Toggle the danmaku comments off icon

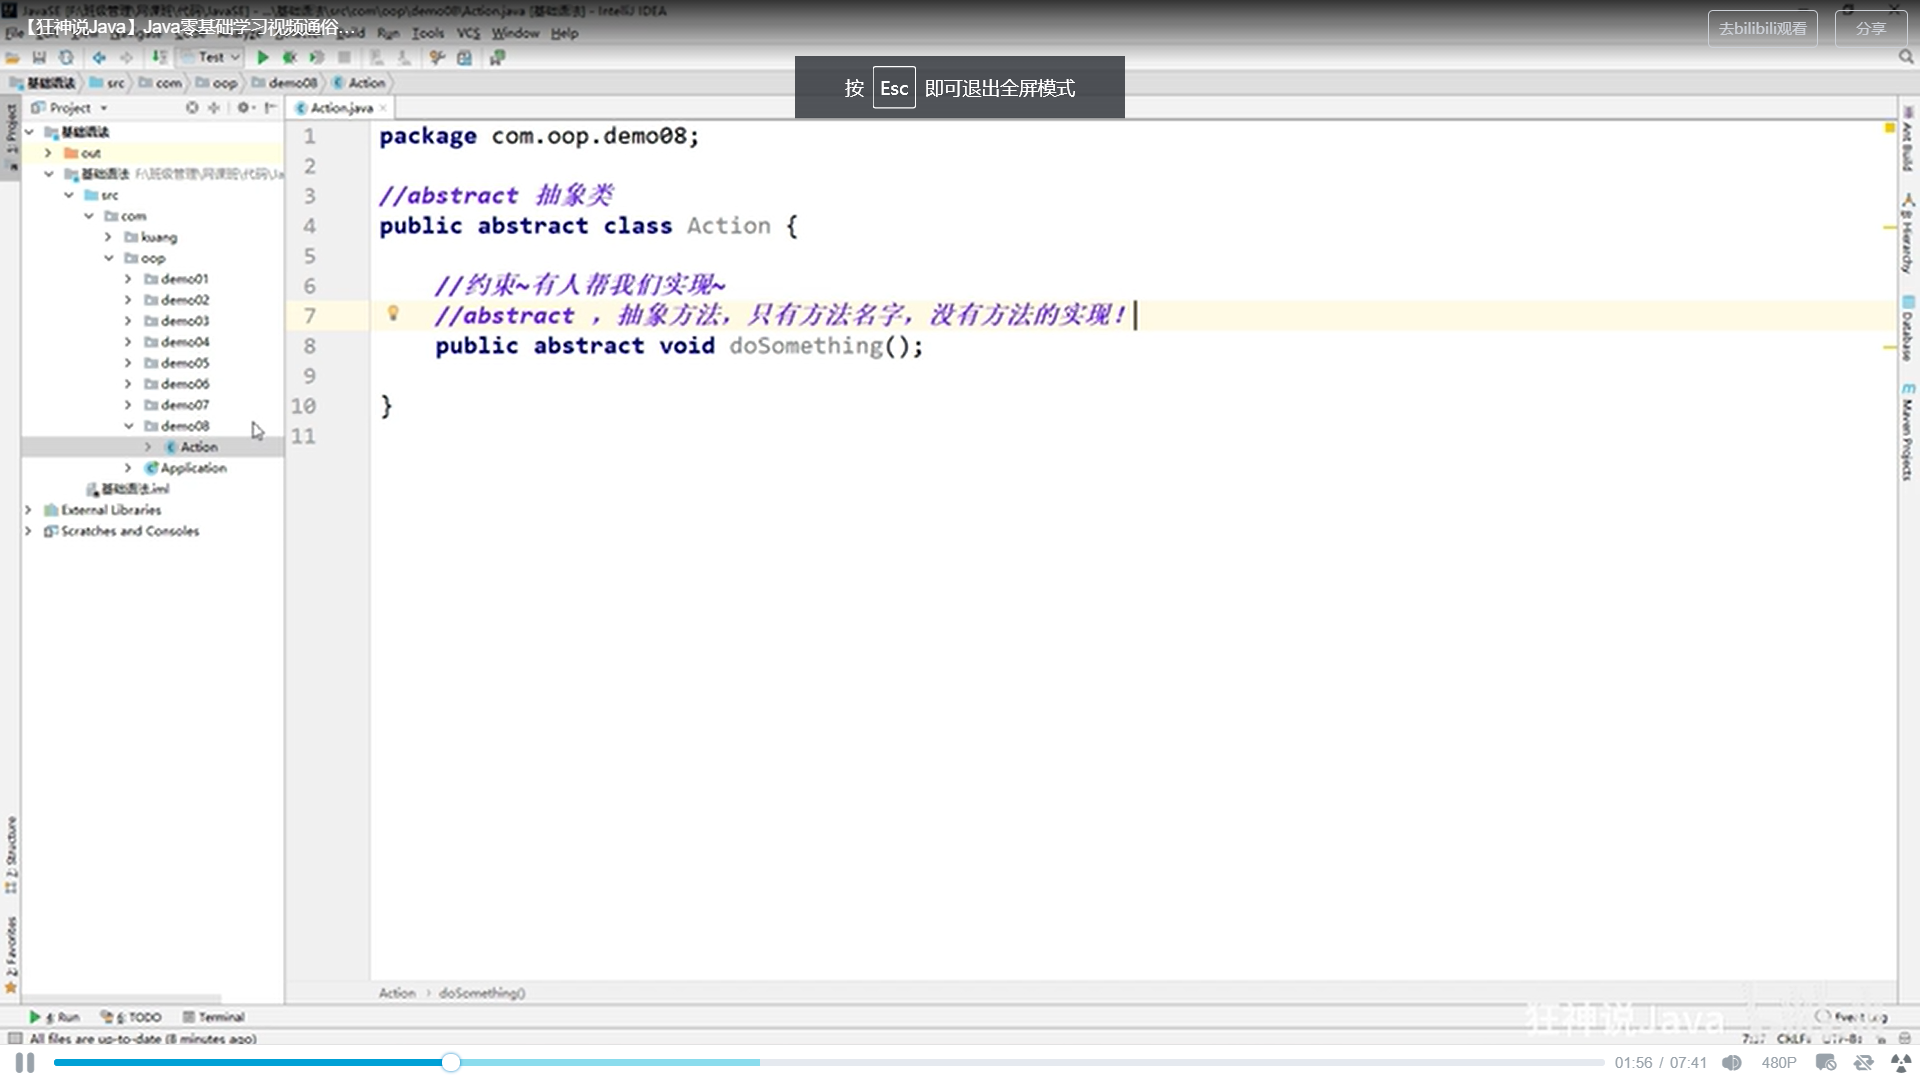tap(1826, 1062)
